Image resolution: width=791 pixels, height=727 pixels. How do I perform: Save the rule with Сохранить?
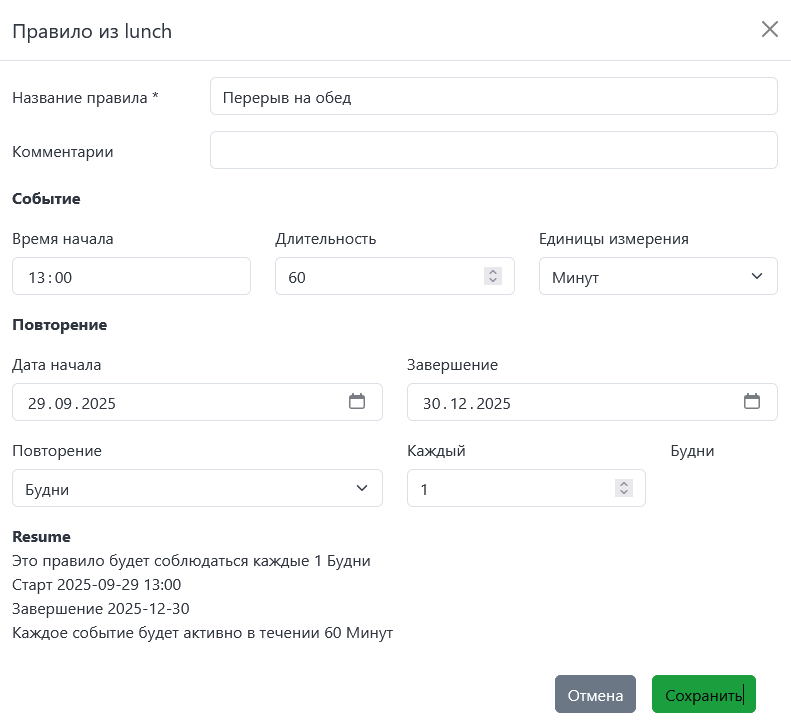pos(703,695)
